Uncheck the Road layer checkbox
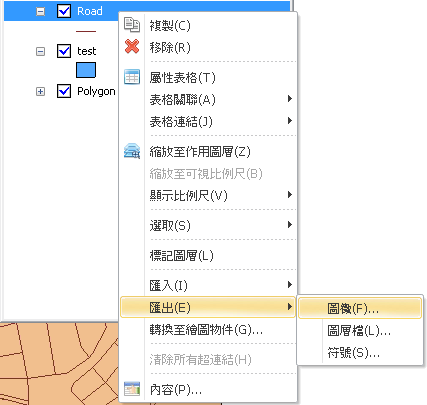427x405 pixels. [x=64, y=11]
